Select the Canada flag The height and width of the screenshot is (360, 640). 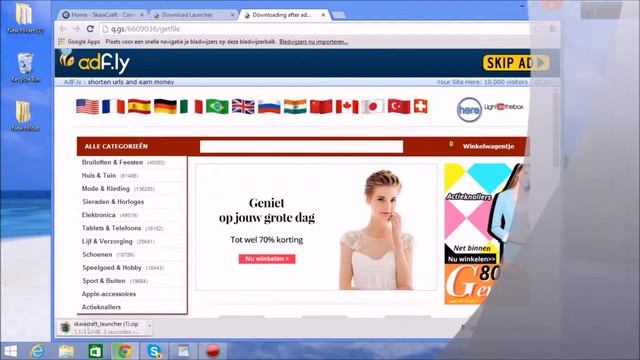(x=347, y=107)
